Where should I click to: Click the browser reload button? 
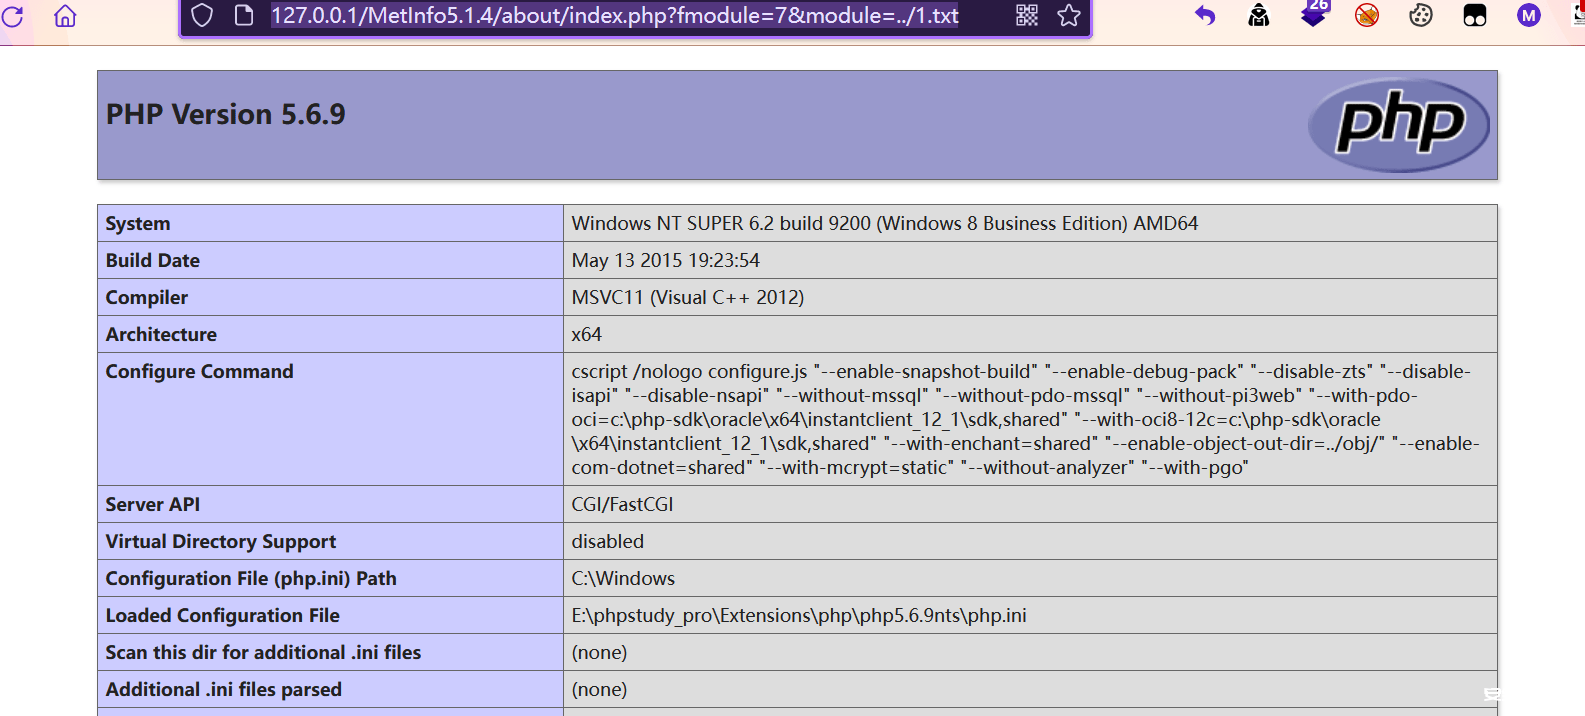pyautogui.click(x=12, y=16)
